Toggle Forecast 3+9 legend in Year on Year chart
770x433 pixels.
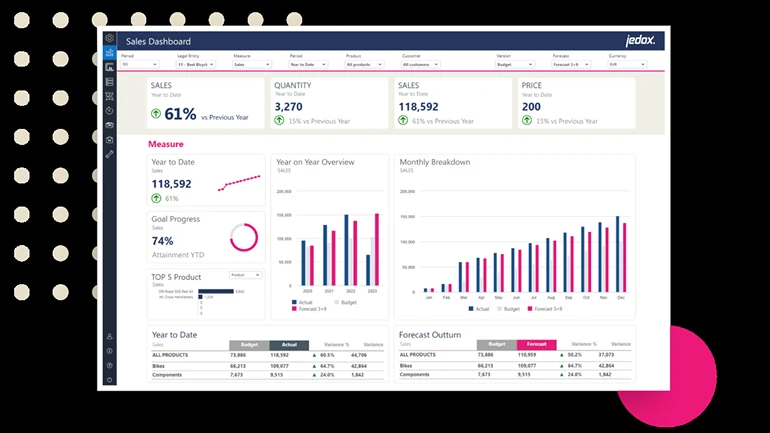pos(312,309)
